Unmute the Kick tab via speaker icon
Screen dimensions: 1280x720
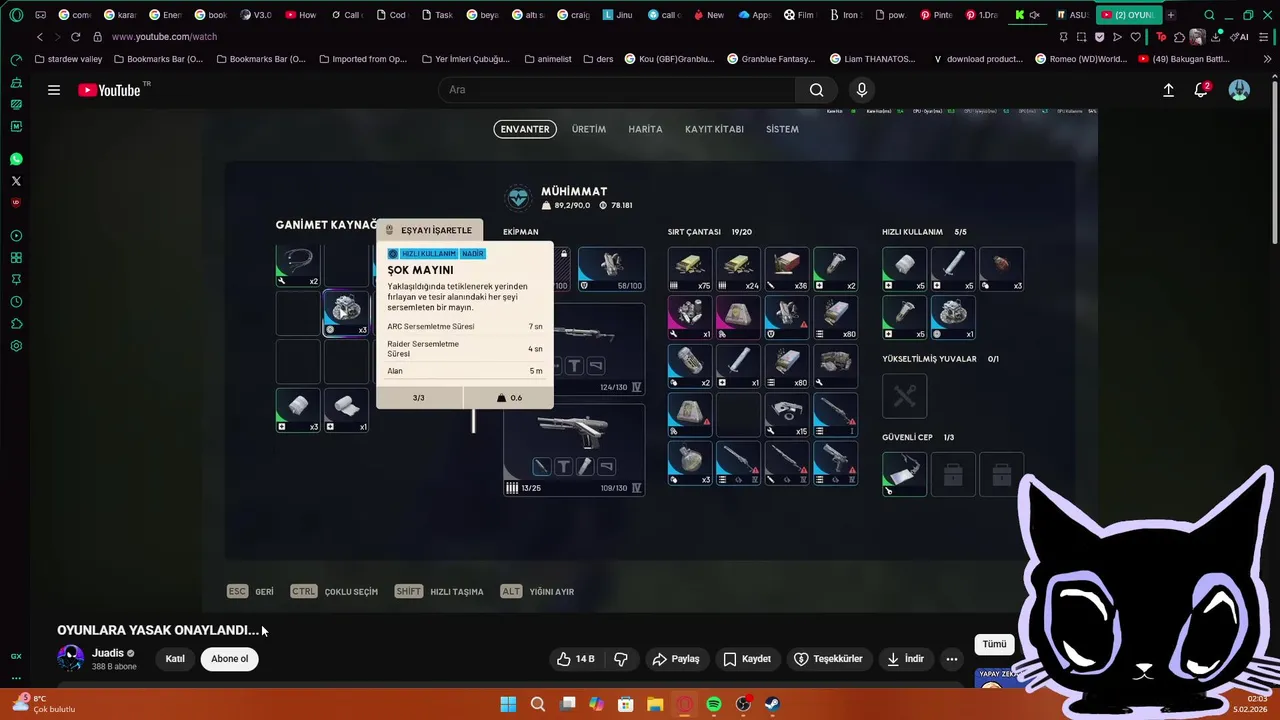1034,15
